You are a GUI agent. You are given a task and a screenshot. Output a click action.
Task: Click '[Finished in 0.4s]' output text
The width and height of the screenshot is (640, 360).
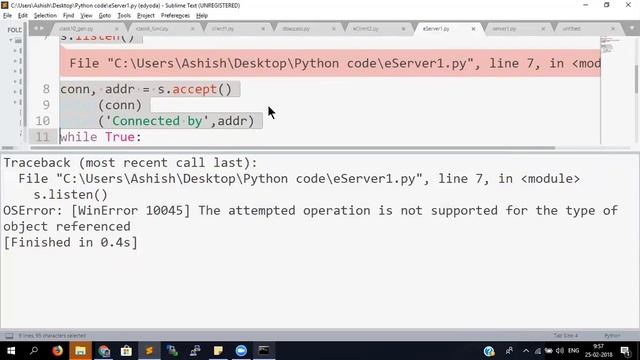[x=71, y=242]
